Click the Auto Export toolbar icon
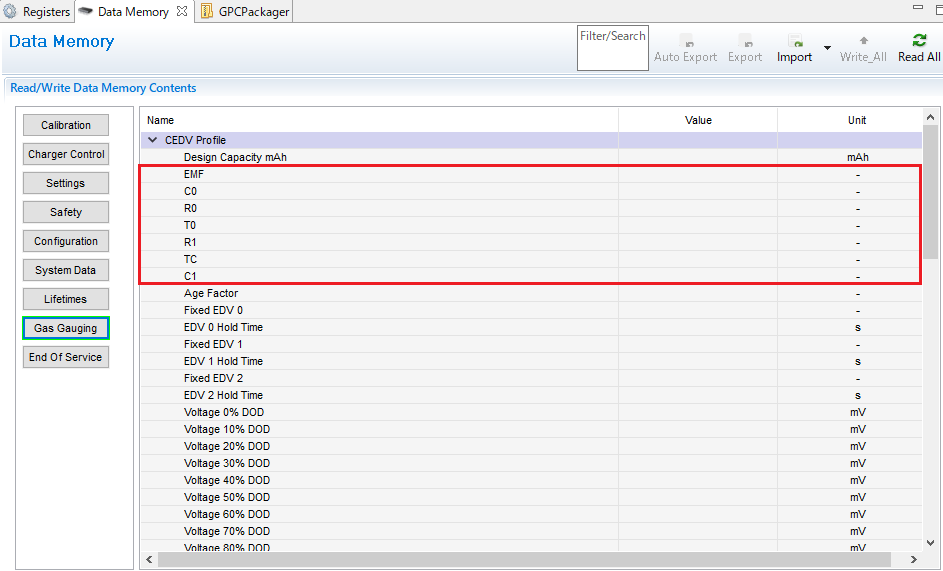 (686, 41)
